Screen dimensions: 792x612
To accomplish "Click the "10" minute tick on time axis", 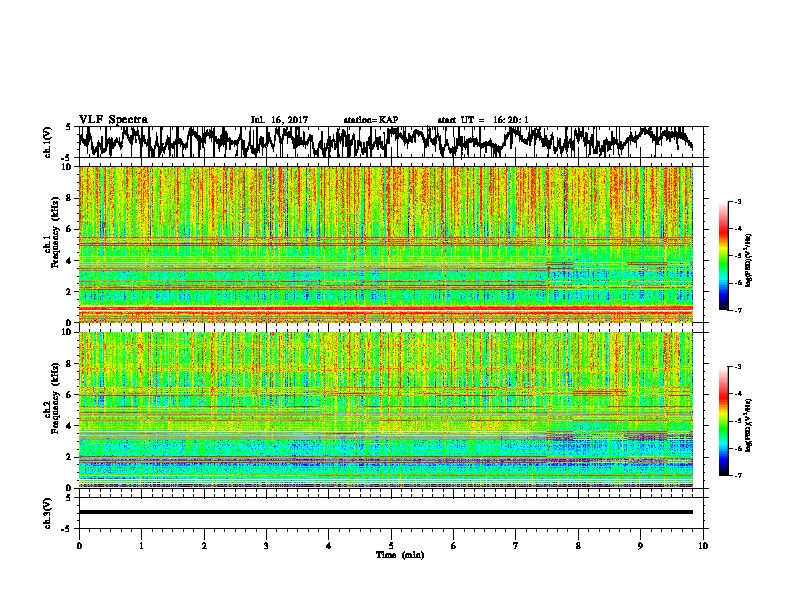I will click(703, 546).
